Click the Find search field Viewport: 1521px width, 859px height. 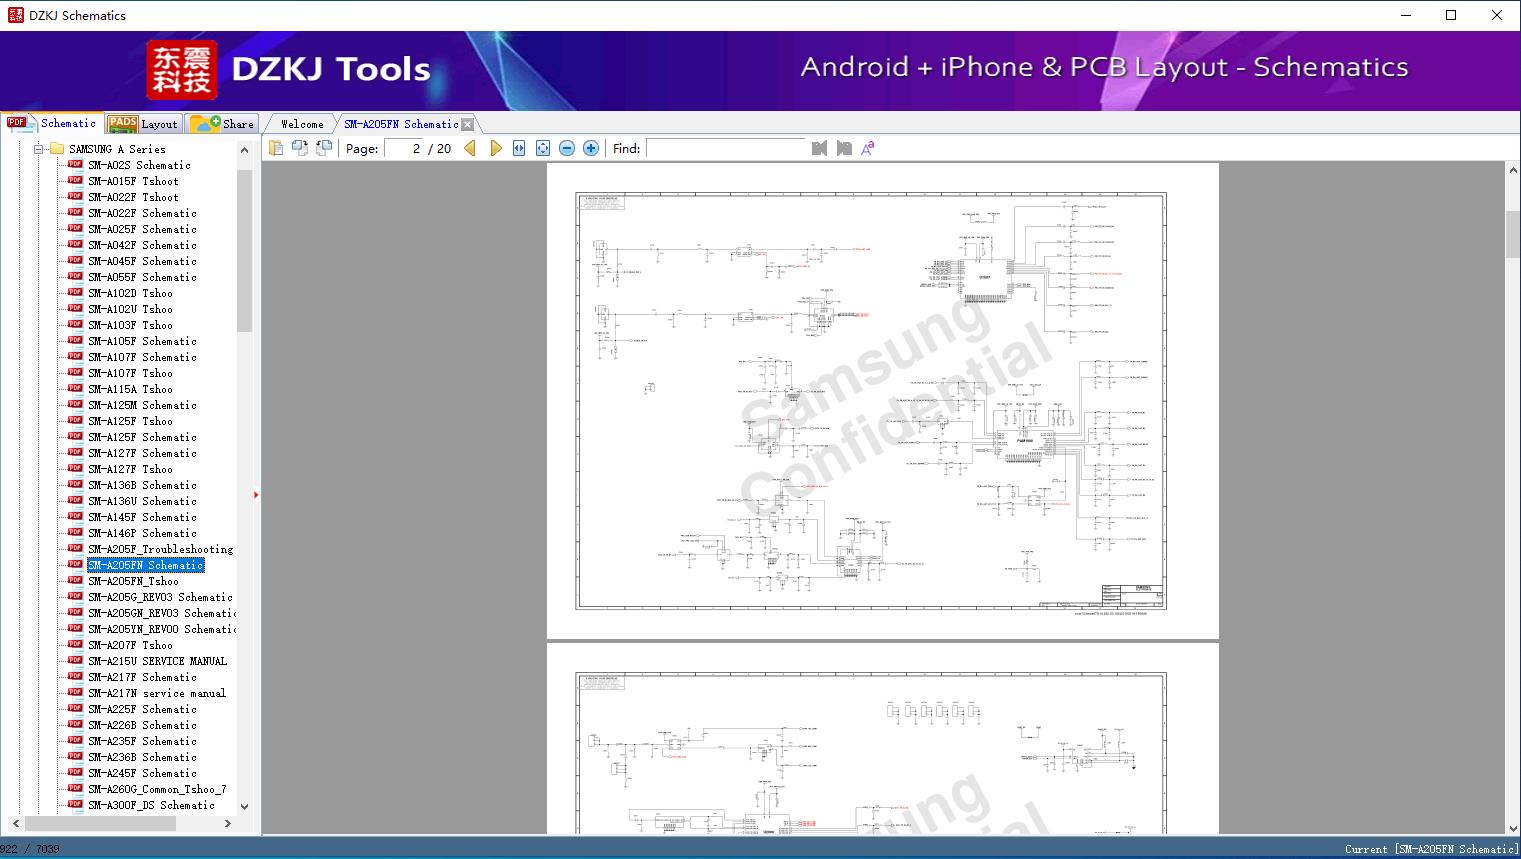(725, 148)
